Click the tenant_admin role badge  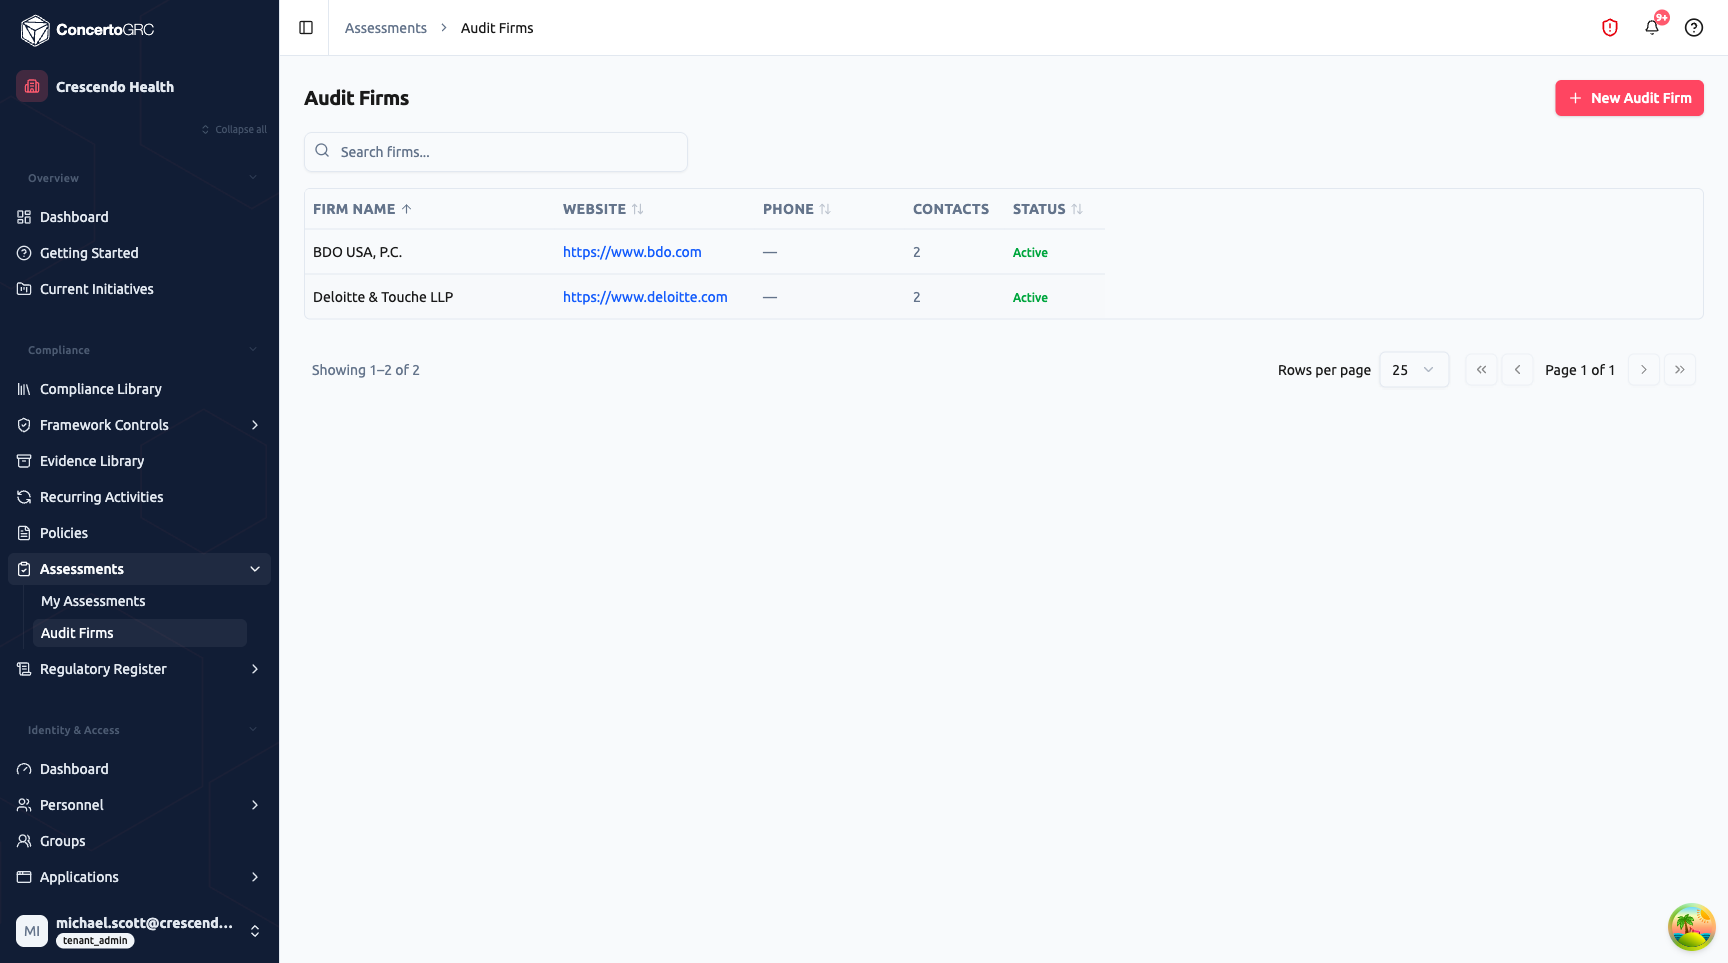point(95,941)
